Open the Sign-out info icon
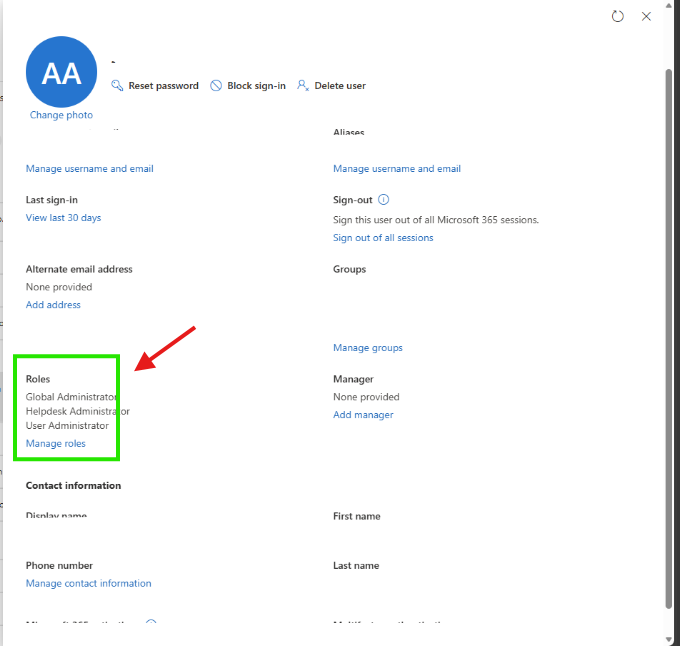 click(383, 199)
